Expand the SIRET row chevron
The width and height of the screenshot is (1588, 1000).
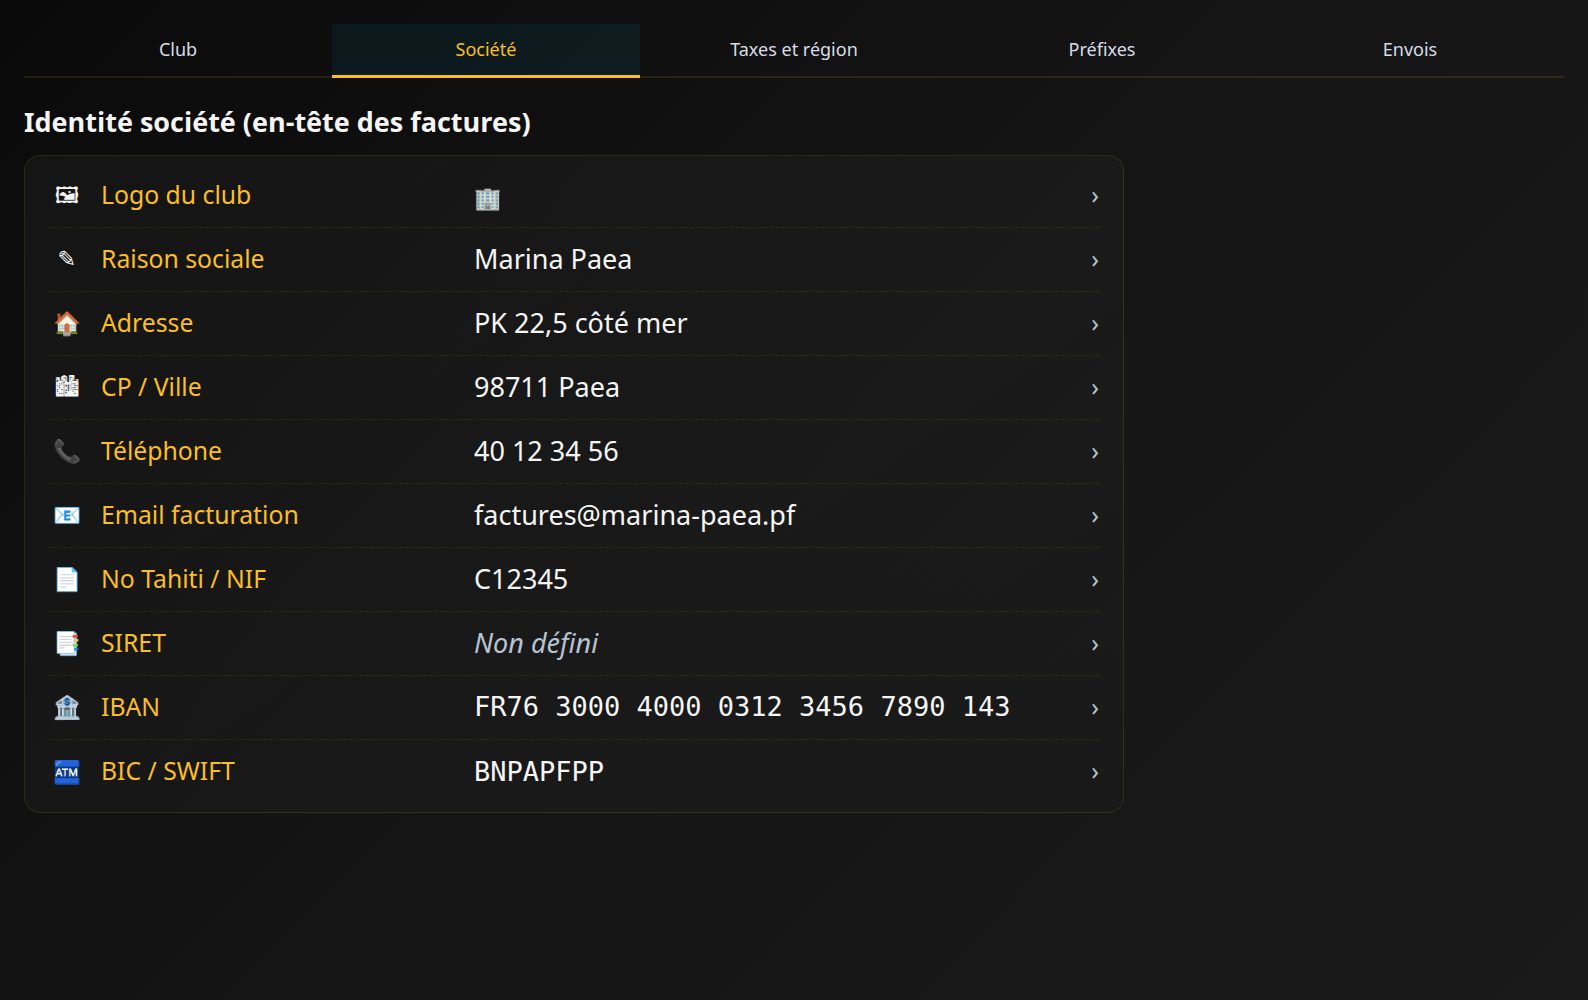(1095, 645)
